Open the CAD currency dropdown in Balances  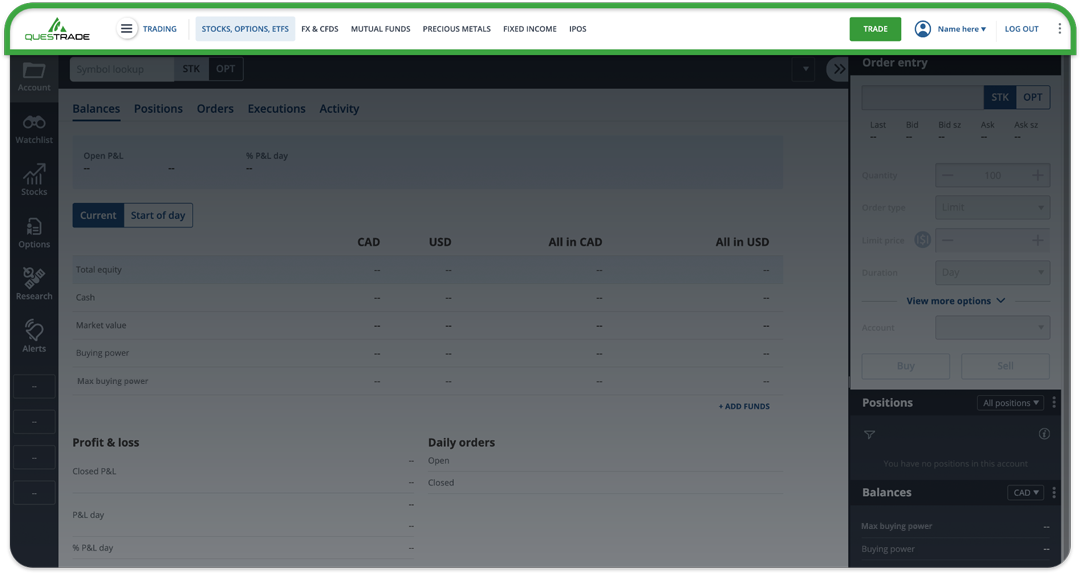[1026, 493]
